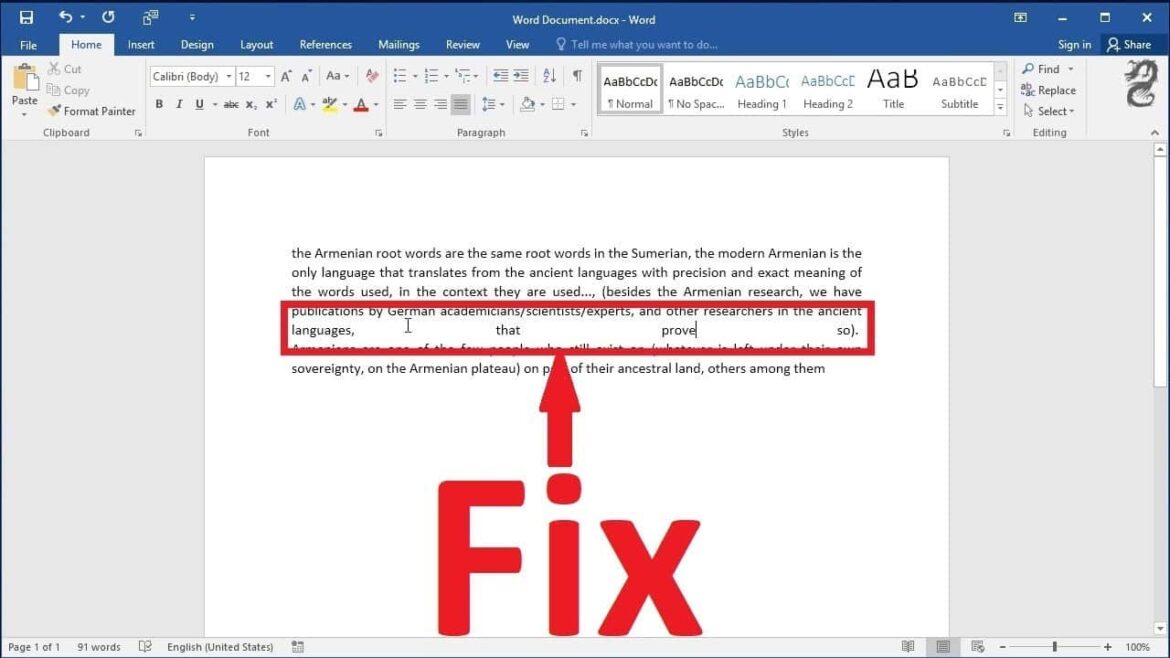Show paragraph marks with pilcrow icon
This screenshot has width=1170, height=658.
point(577,76)
